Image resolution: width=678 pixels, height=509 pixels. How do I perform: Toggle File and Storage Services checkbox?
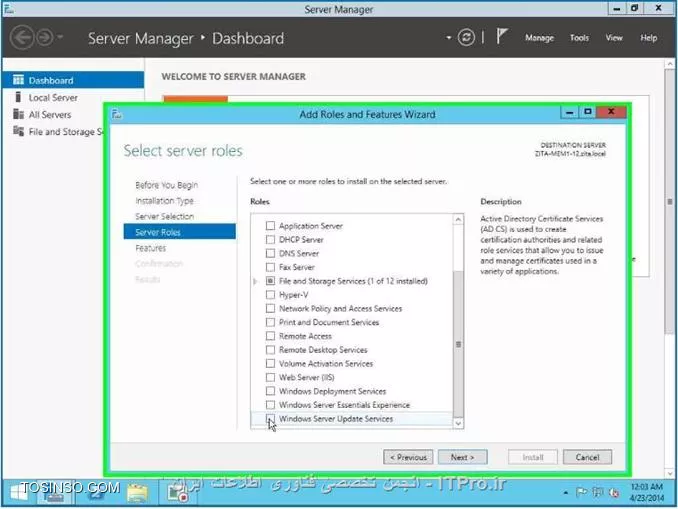coord(270,281)
